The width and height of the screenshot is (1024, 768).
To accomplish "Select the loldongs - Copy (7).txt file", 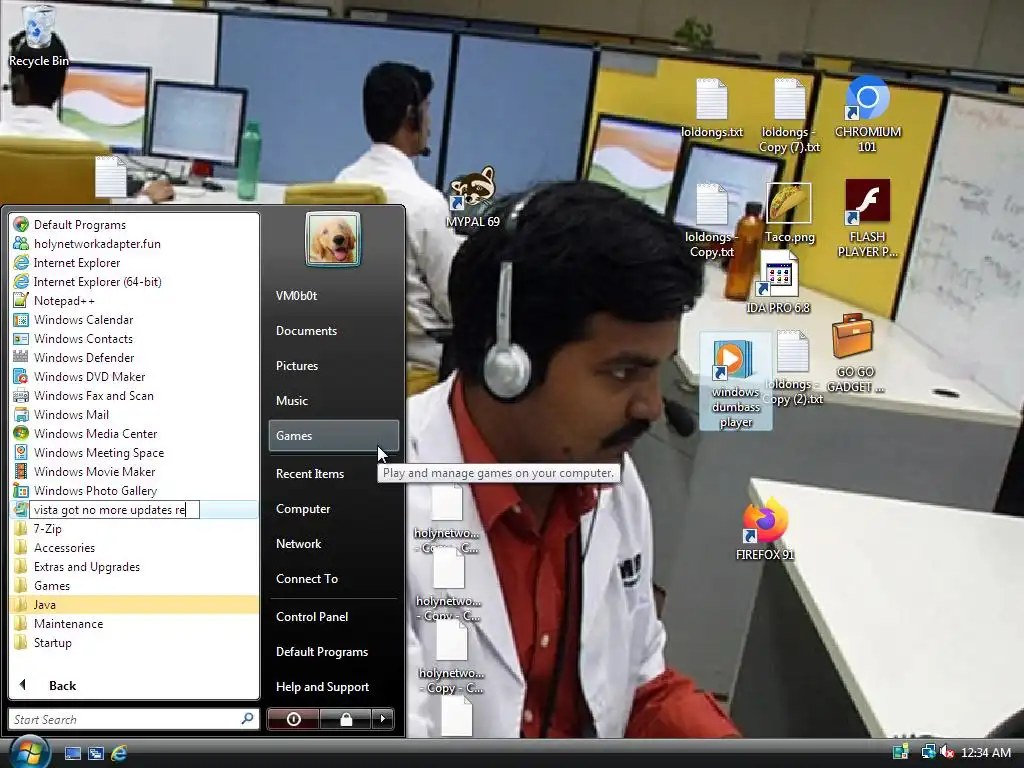I will pos(789,116).
